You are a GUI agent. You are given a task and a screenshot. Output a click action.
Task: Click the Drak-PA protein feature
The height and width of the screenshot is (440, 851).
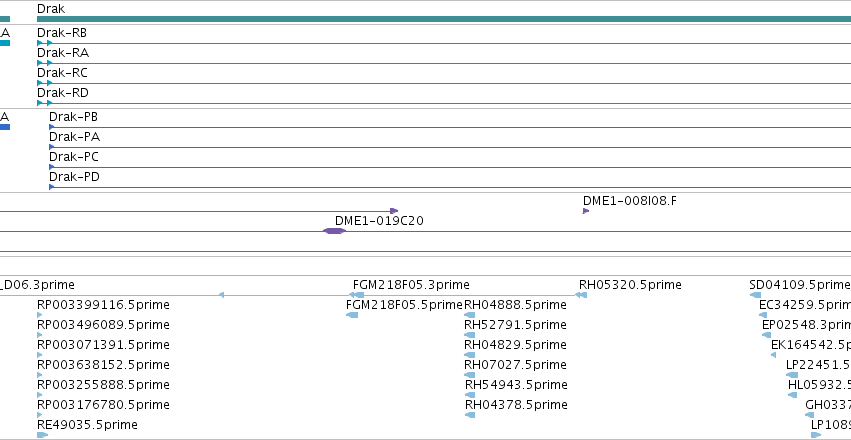[450, 147]
